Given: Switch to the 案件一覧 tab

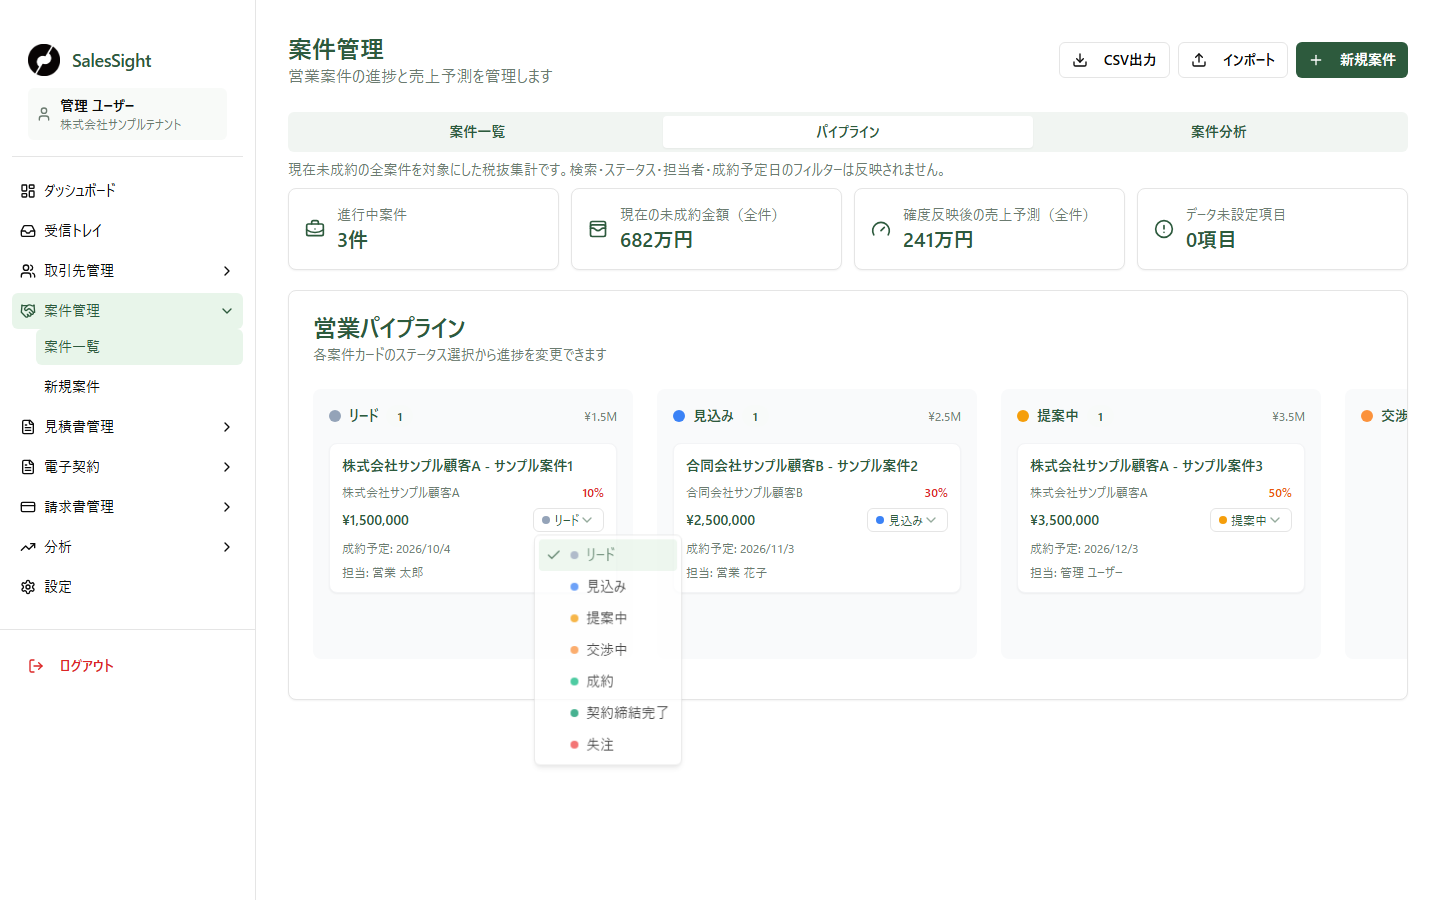Looking at the screenshot, I should point(477,132).
